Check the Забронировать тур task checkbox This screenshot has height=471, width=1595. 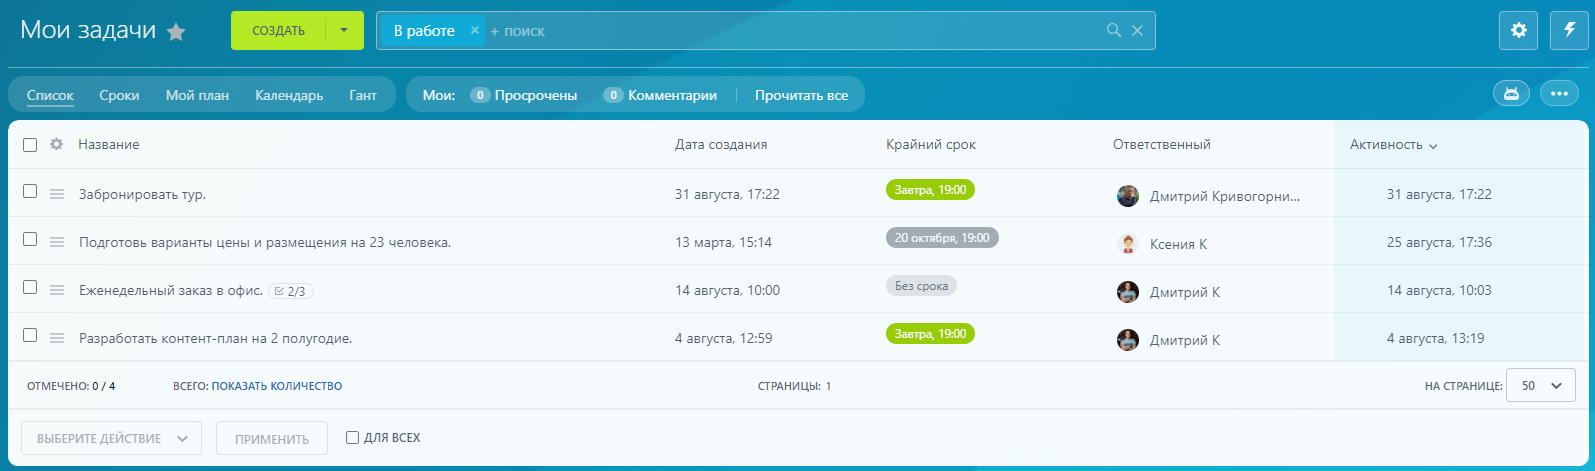[30, 191]
